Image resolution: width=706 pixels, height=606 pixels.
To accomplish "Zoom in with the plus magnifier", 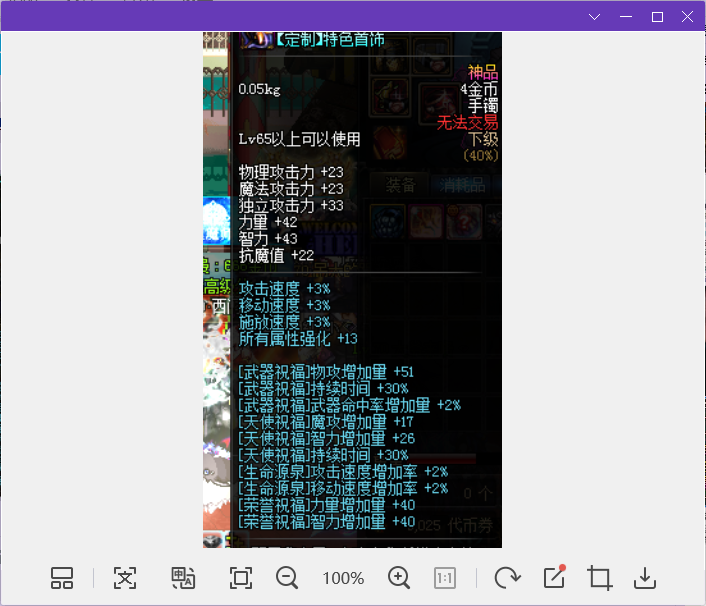I will [399, 578].
